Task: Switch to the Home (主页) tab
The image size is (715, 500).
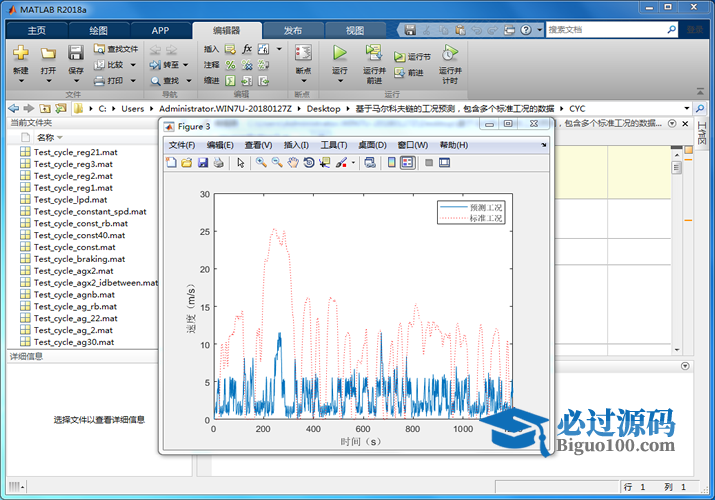Action: pyautogui.click(x=36, y=31)
